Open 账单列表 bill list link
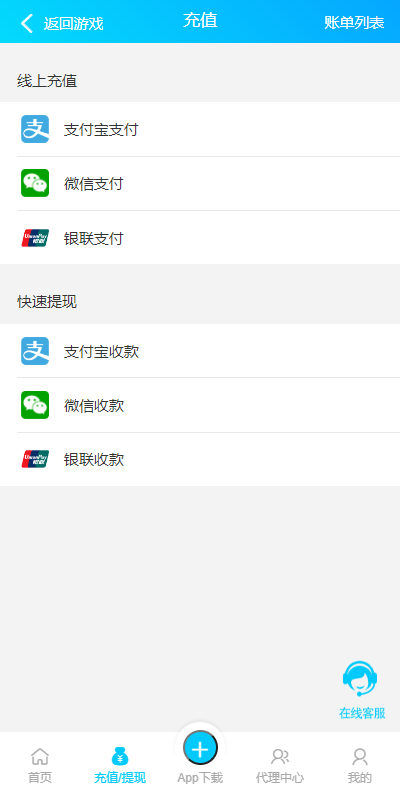400x799 pixels. tap(354, 23)
